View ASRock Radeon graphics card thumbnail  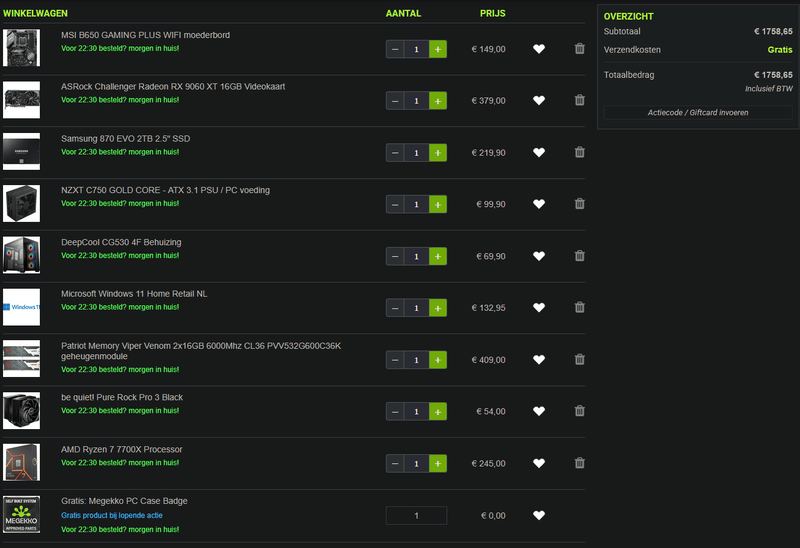pyautogui.click(x=21, y=99)
